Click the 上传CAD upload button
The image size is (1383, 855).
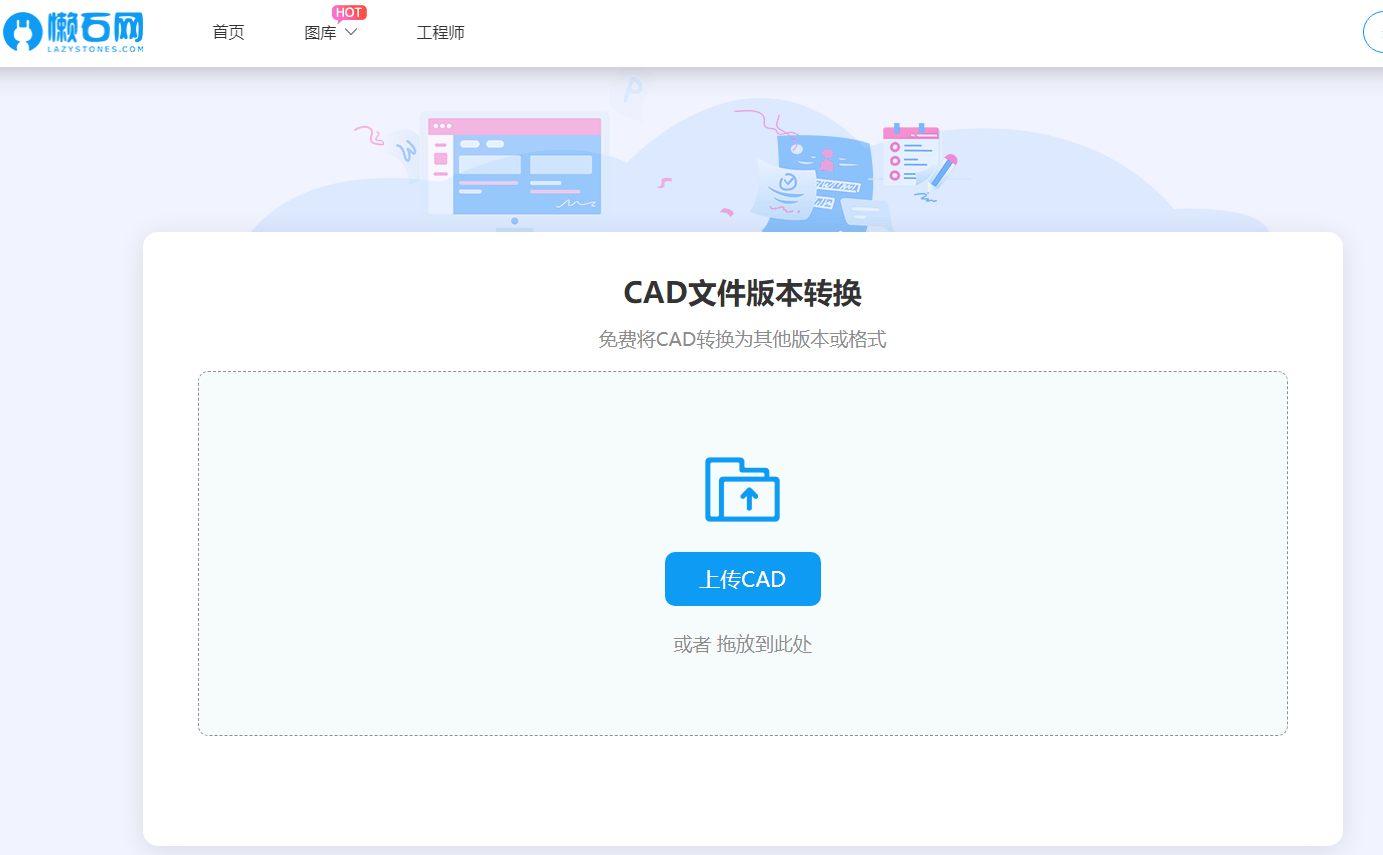tap(743, 578)
